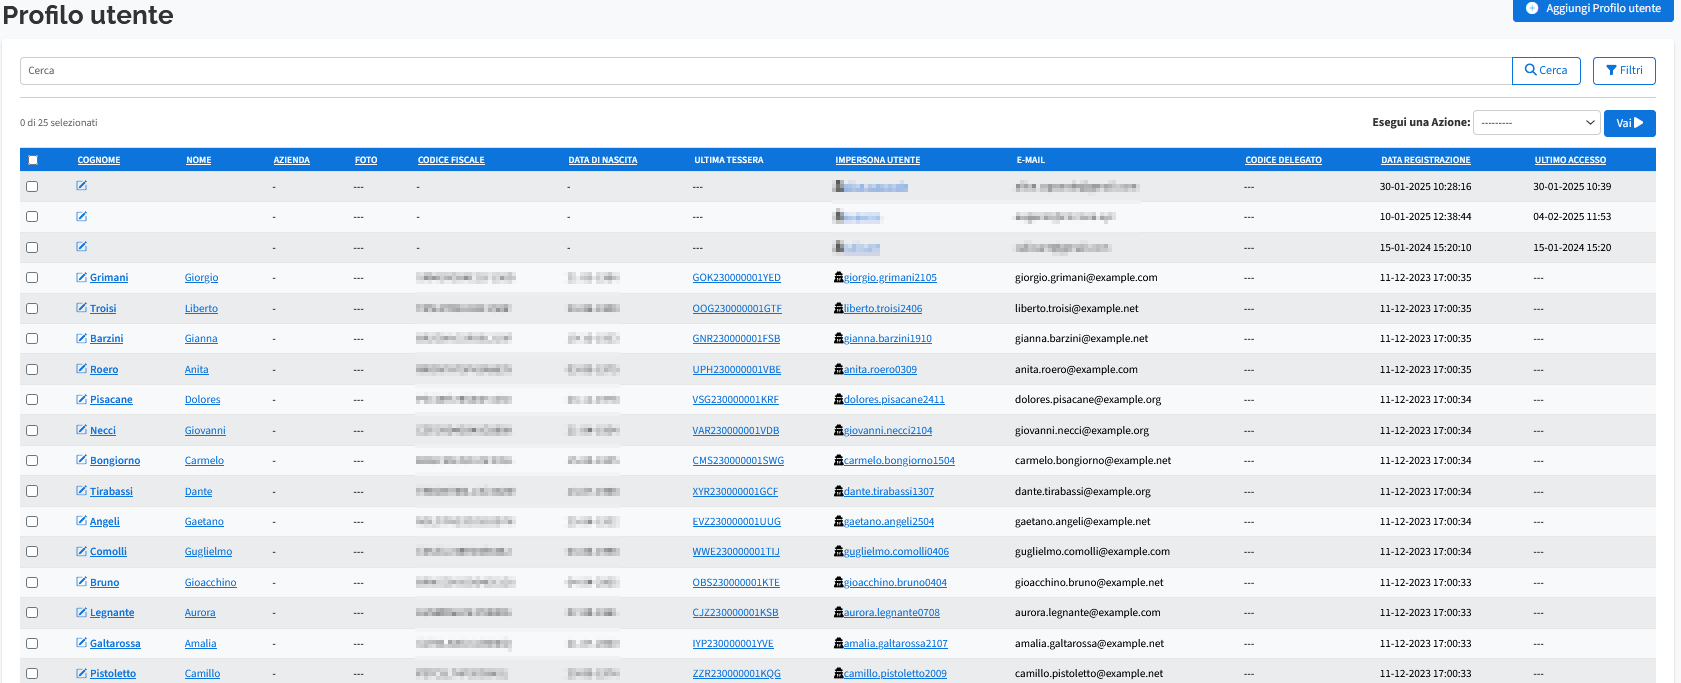This screenshot has width=1681, height=683.
Task: Sort table by Cognome column
Action: [x=99, y=160]
